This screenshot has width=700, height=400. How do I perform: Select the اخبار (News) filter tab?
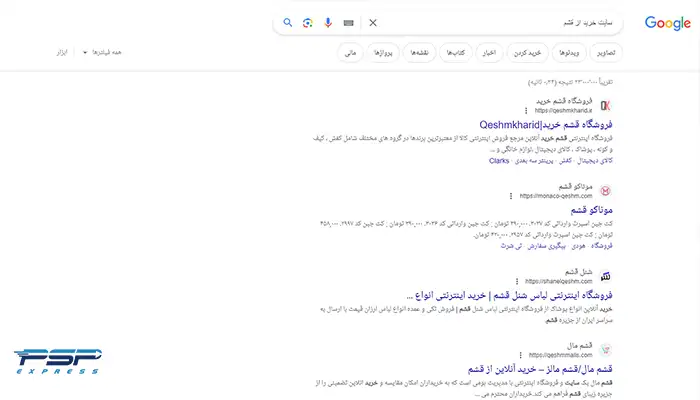[x=489, y=53]
